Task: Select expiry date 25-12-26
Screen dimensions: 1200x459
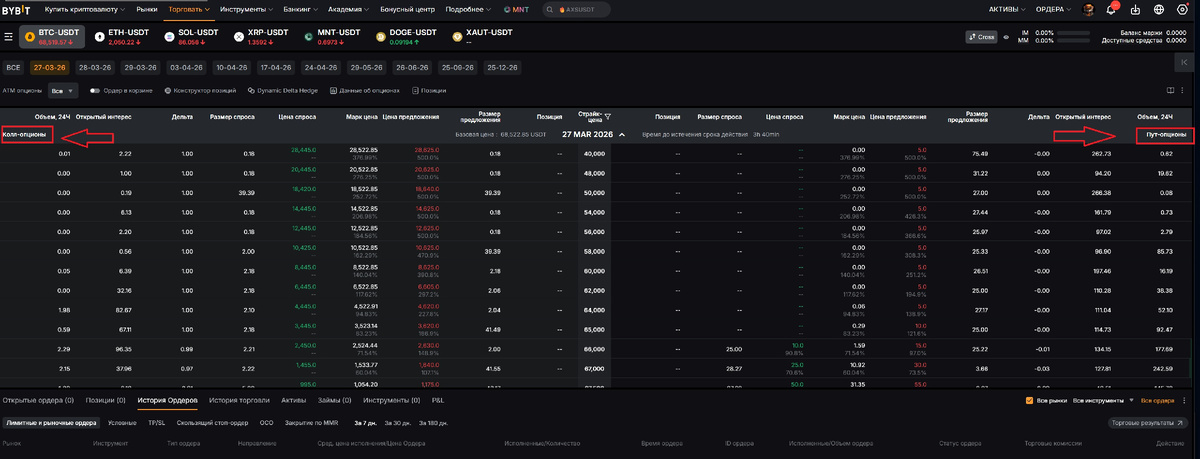Action: [x=501, y=67]
